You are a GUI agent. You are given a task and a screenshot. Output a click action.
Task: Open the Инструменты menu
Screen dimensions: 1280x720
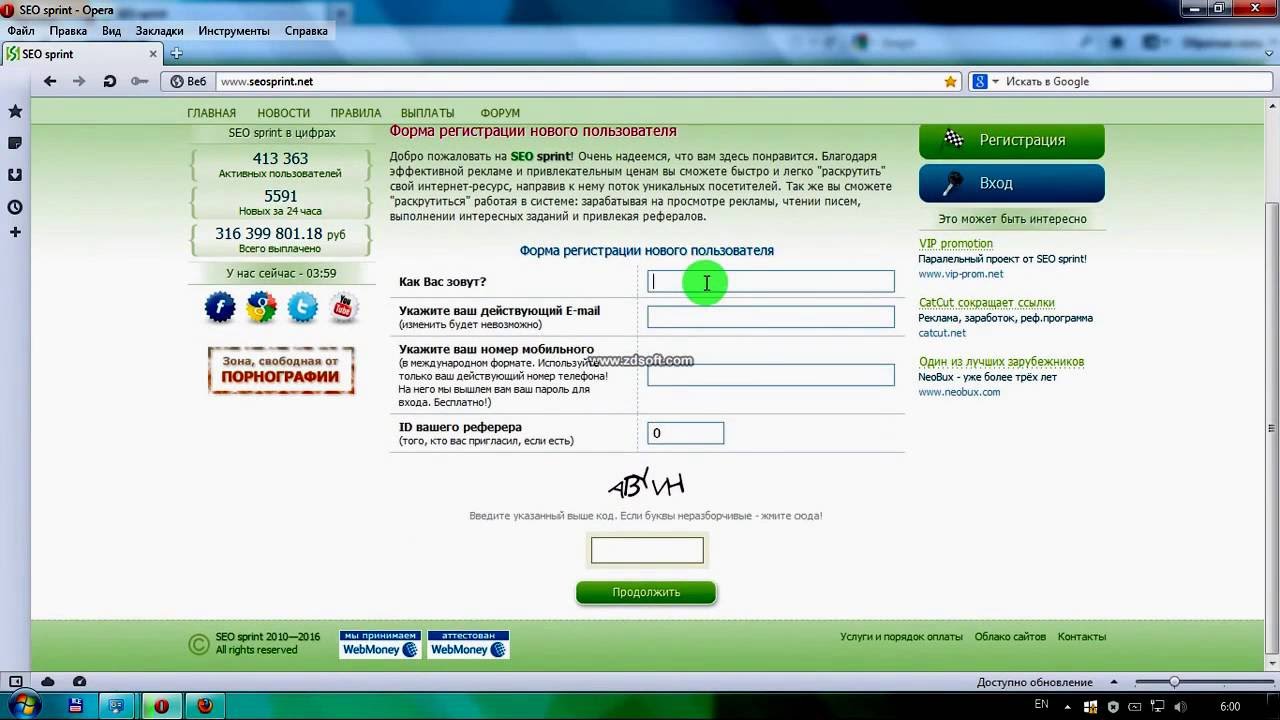pos(234,31)
